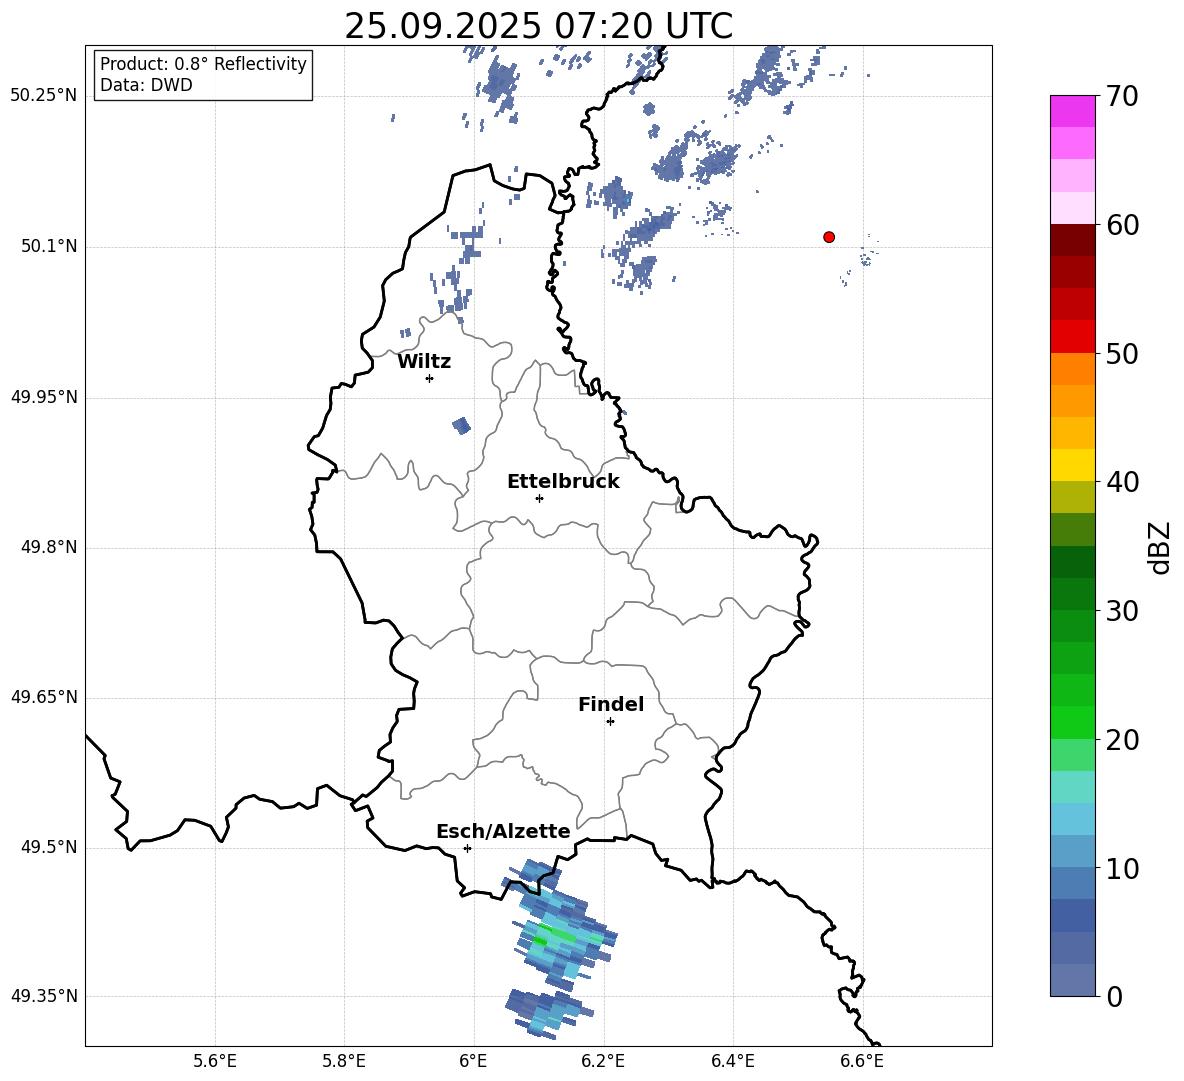Click the Ettelbruck city label
Image resolution: width=1184 pixels, height=1081 pixels.
point(563,482)
